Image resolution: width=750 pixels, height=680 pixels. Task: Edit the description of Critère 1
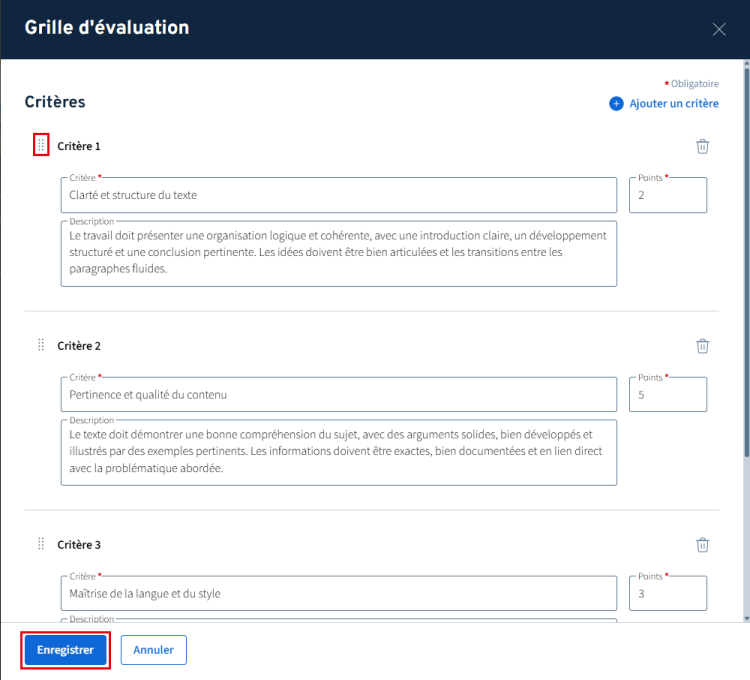tap(339, 253)
